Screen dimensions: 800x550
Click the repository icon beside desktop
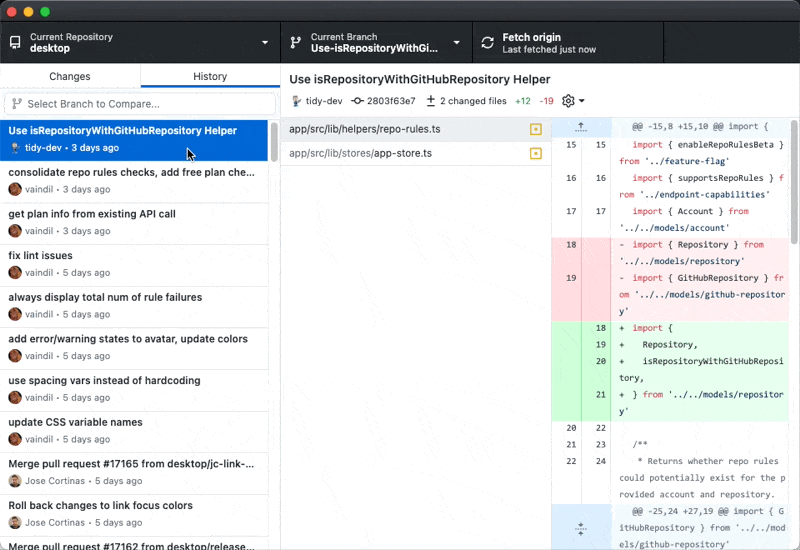click(x=15, y=42)
